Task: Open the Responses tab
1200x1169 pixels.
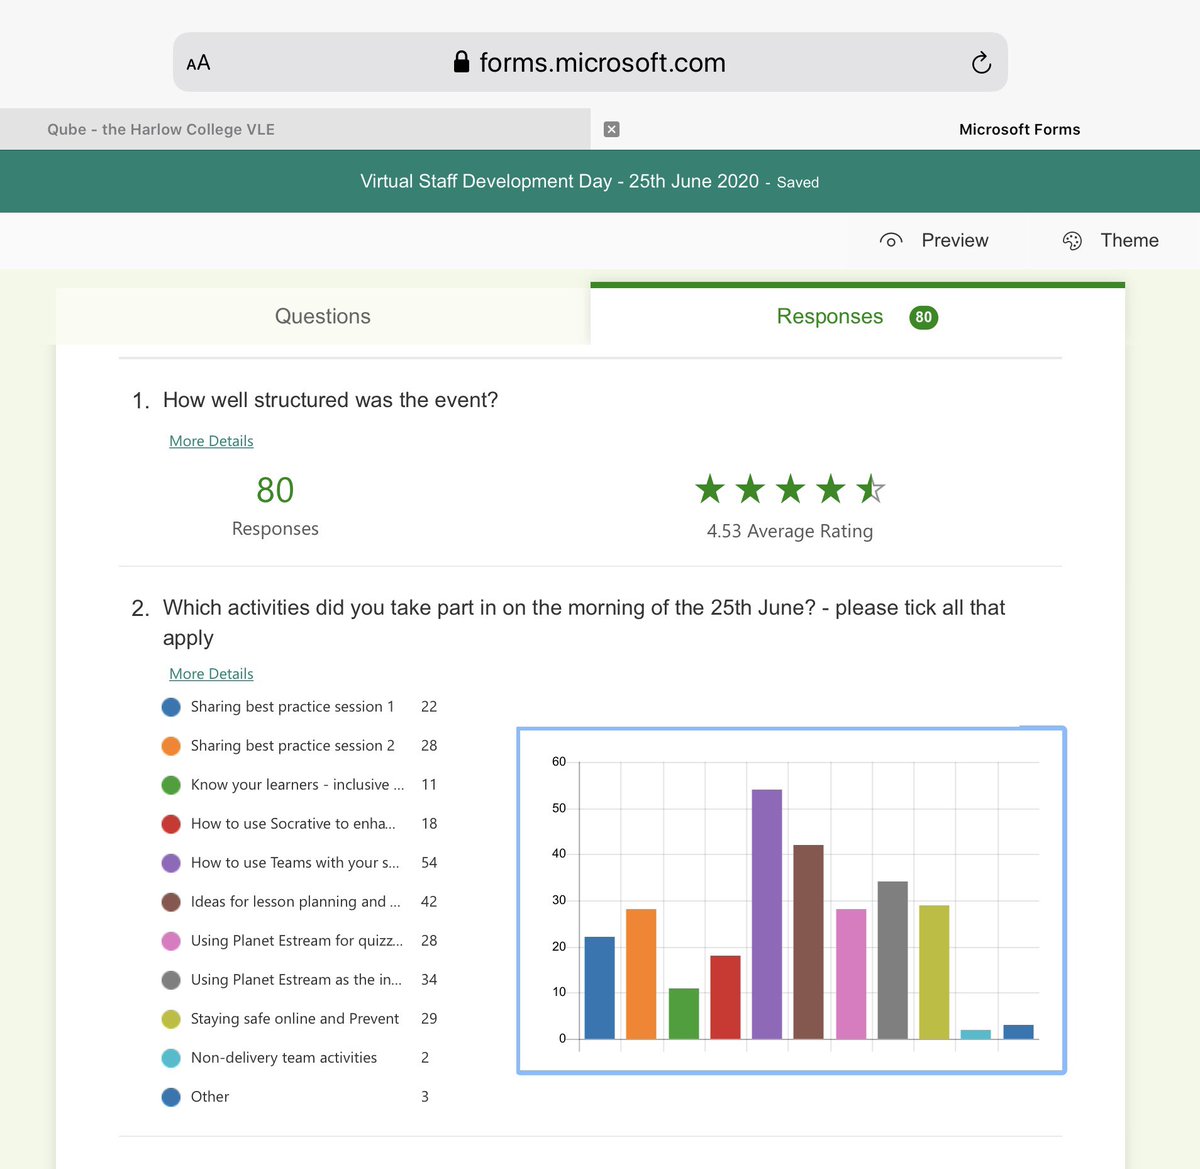Action: click(x=857, y=316)
